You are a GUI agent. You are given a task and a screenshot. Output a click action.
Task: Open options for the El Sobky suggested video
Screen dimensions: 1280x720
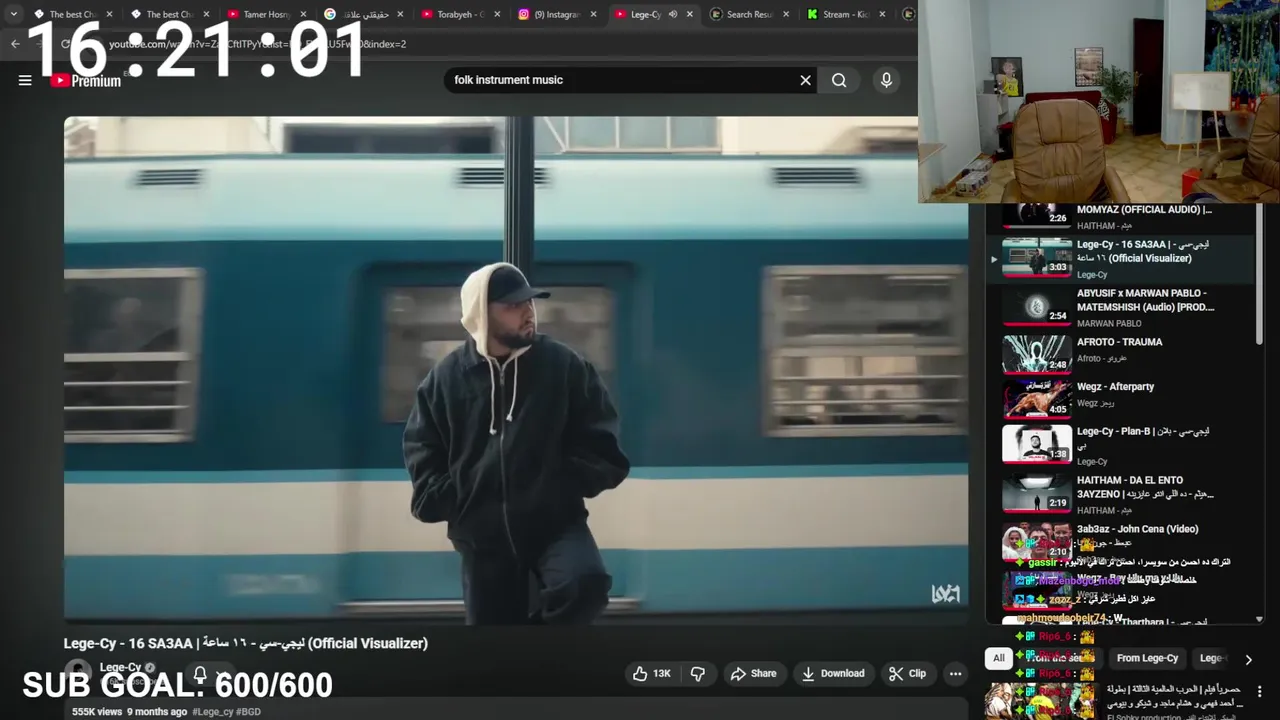pyautogui.click(x=1259, y=692)
